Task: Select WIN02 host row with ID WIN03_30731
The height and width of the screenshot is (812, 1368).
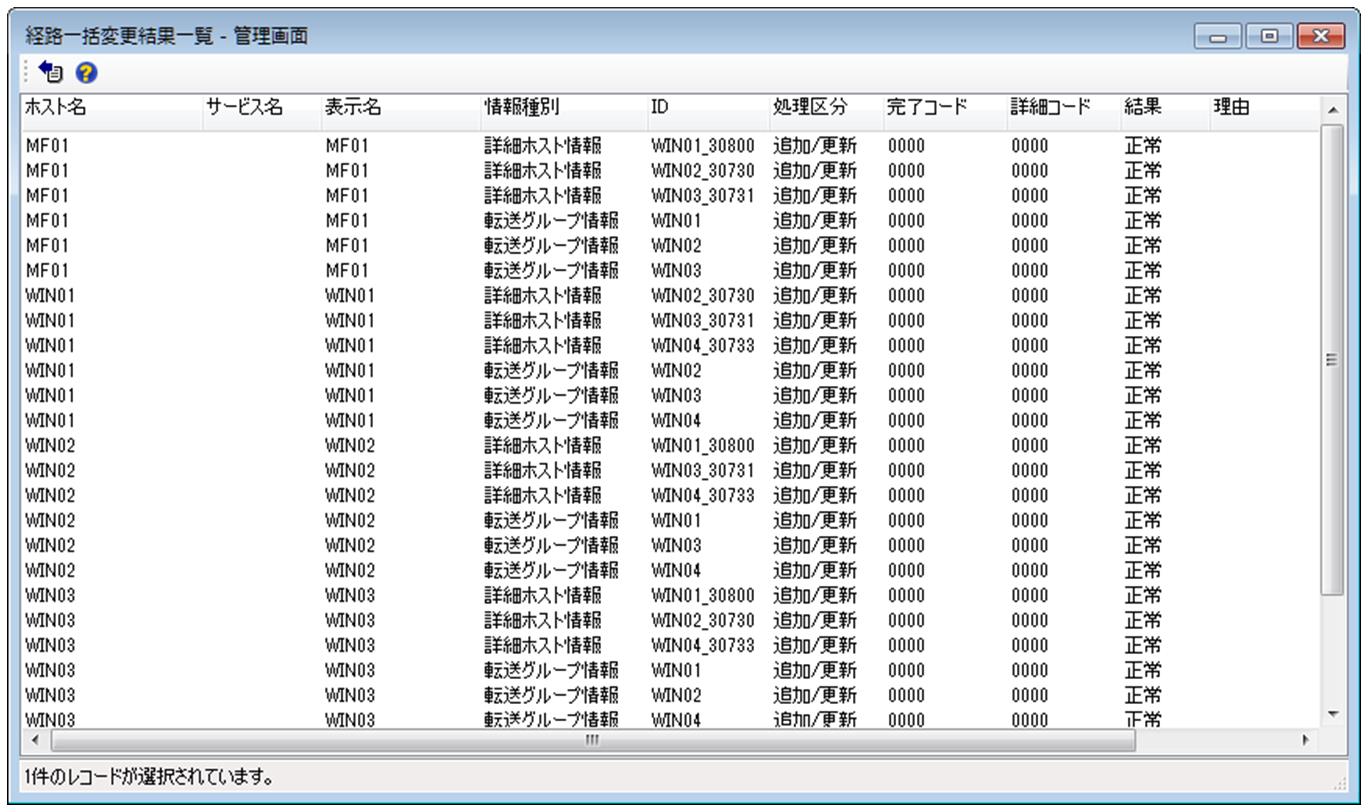Action: 671,470
